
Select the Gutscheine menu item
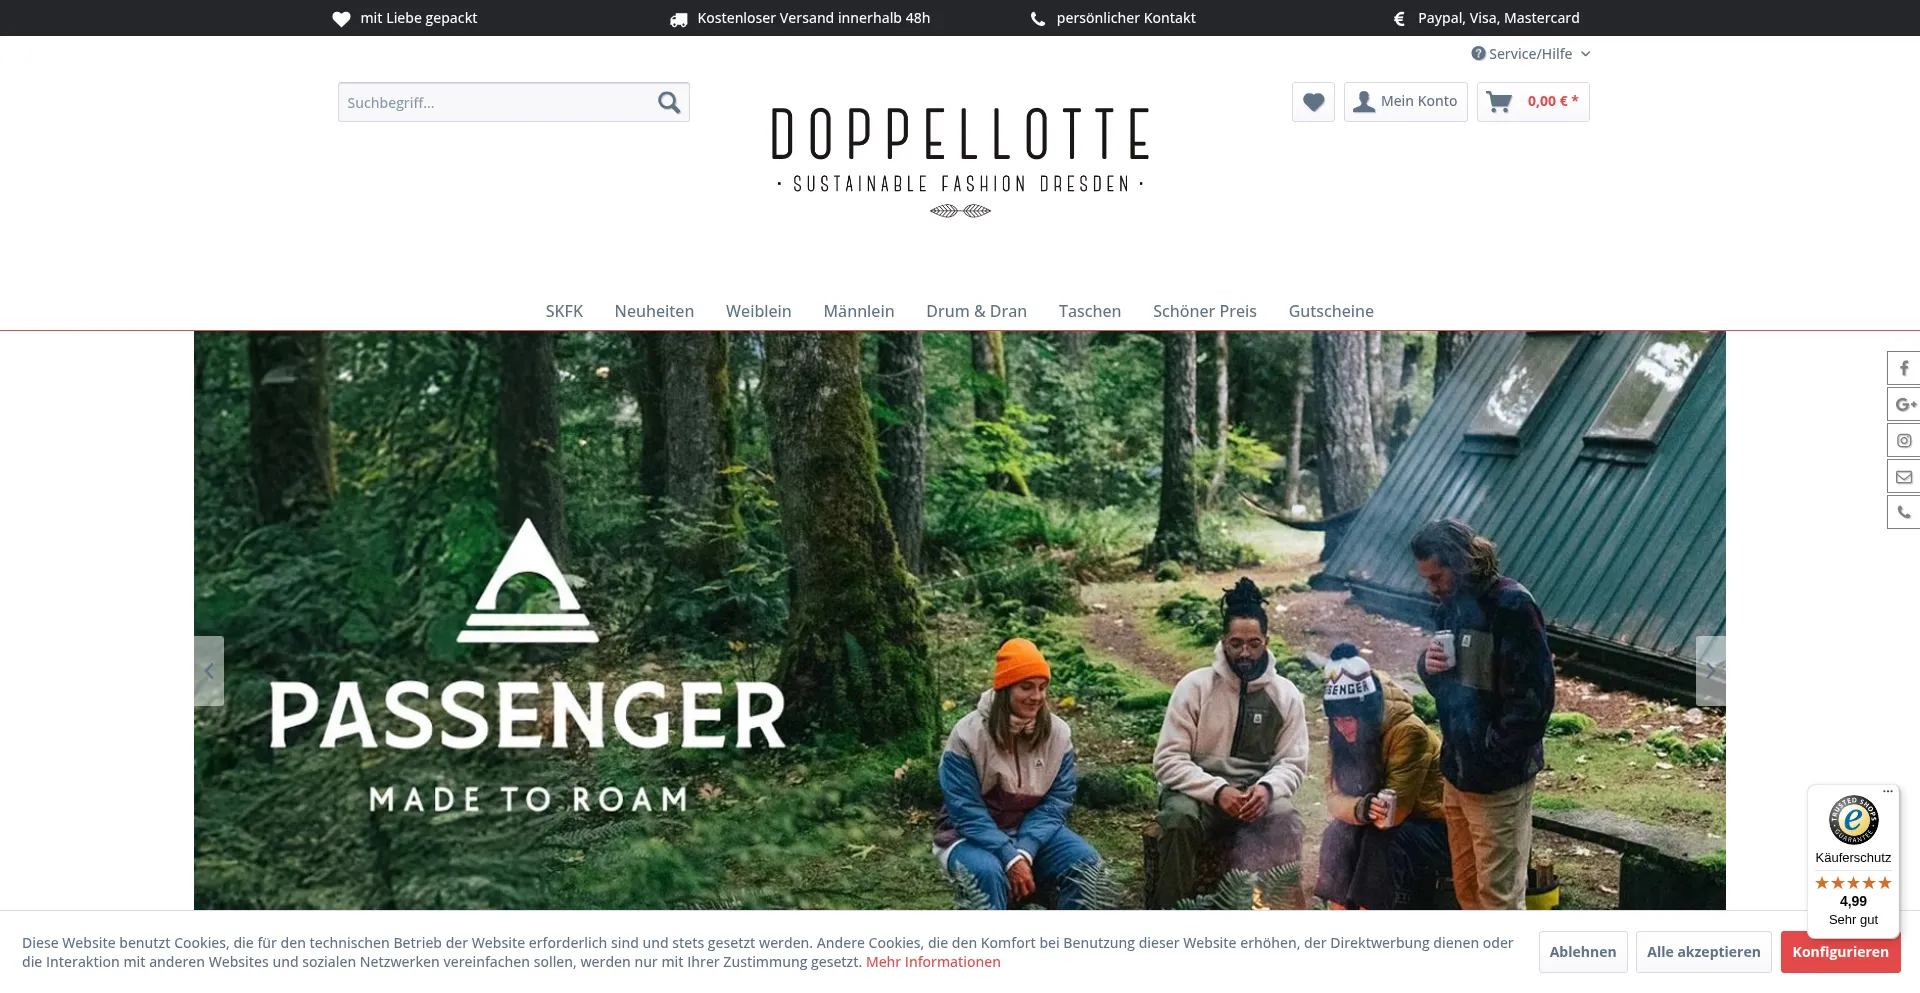click(1331, 311)
